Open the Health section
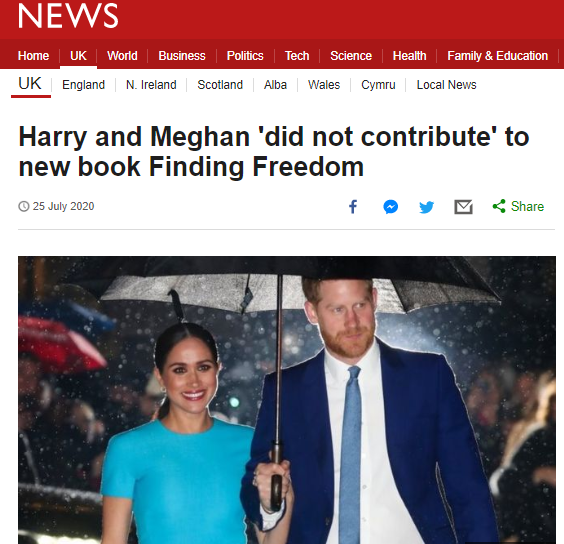564x544 pixels. point(410,56)
